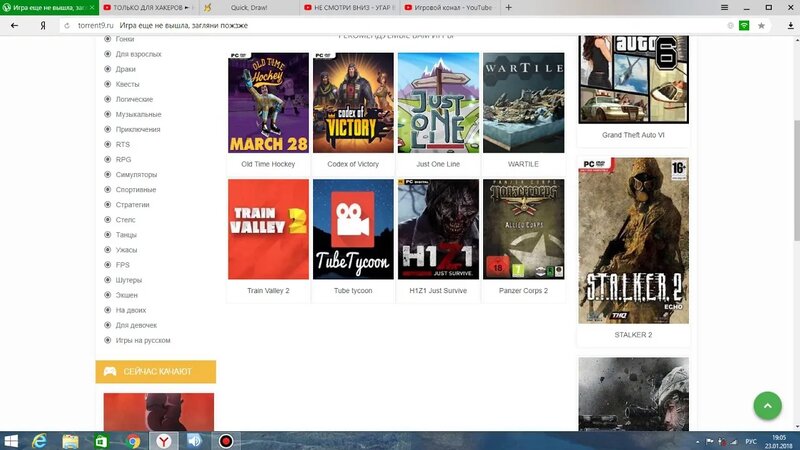Click the 'Tube tycoon' title text
Screen dimensions: 800x450
click(353, 291)
